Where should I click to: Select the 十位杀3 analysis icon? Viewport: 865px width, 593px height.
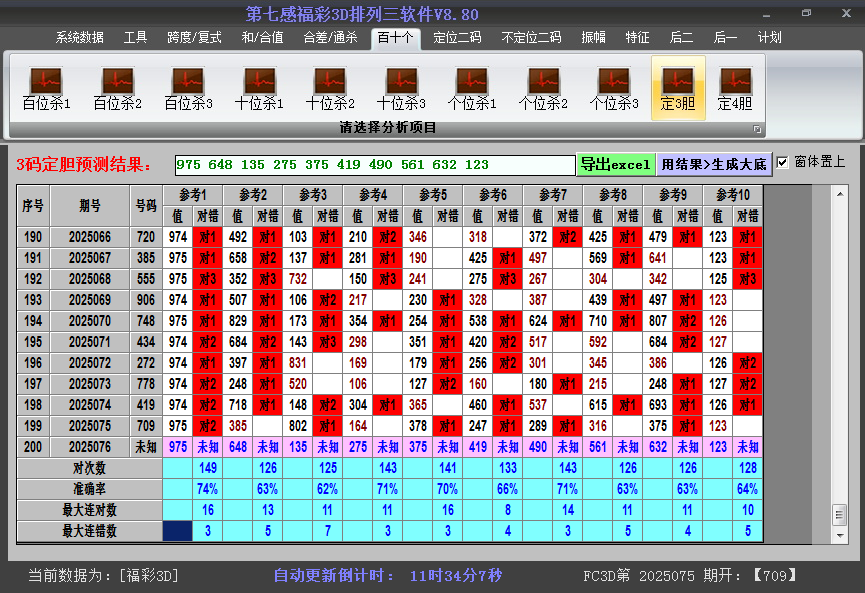401,88
